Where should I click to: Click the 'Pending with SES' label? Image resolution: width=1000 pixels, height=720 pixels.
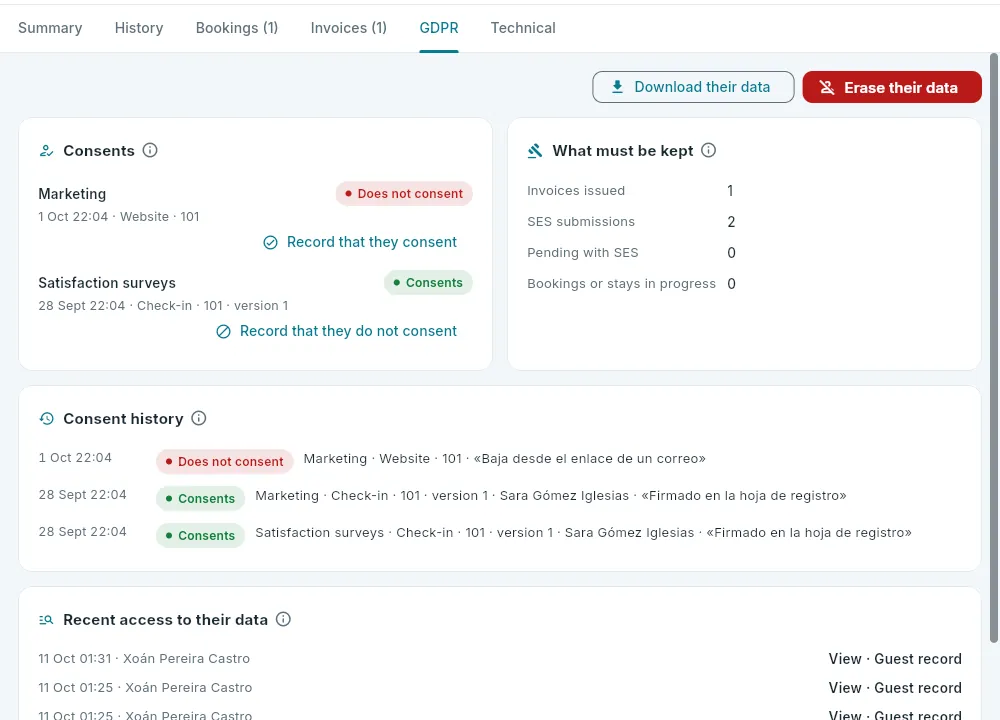[583, 253]
